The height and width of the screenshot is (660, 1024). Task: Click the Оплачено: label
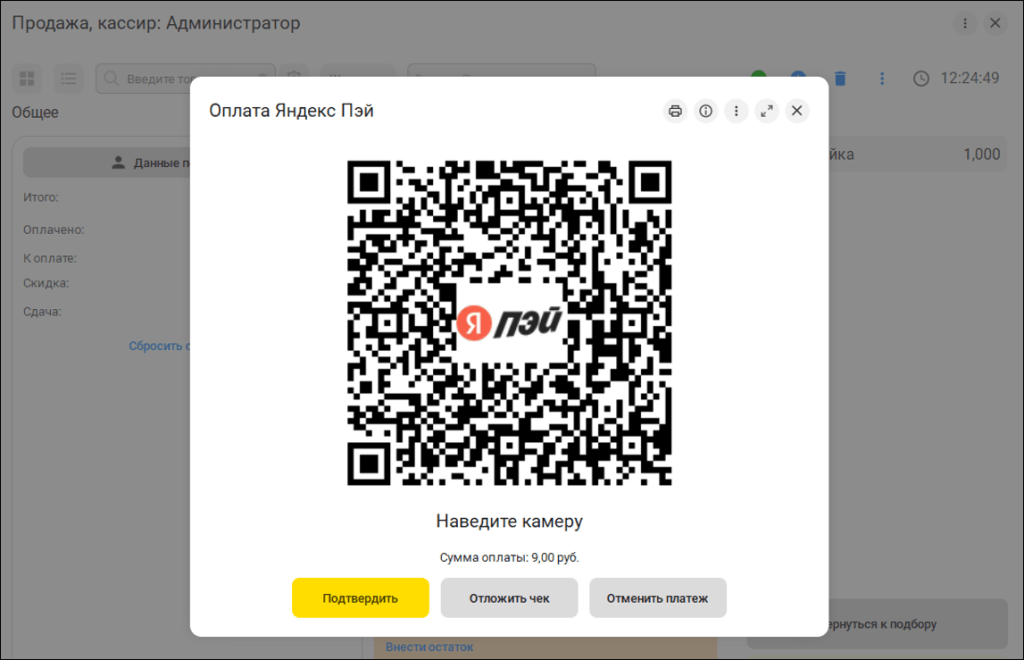pyautogui.click(x=54, y=230)
